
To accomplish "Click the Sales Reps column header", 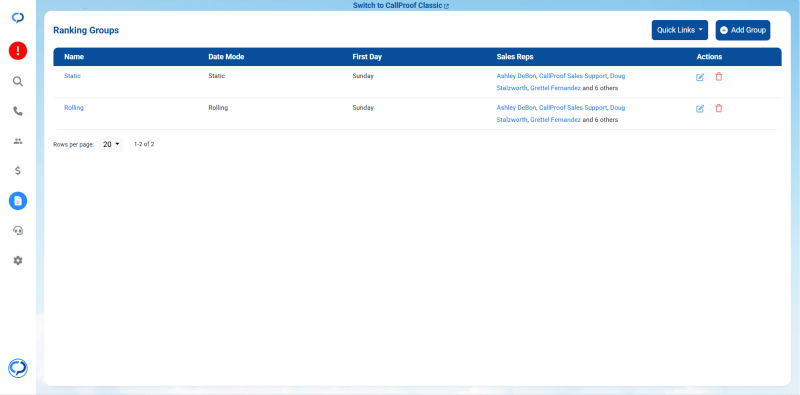I will tap(515, 57).
